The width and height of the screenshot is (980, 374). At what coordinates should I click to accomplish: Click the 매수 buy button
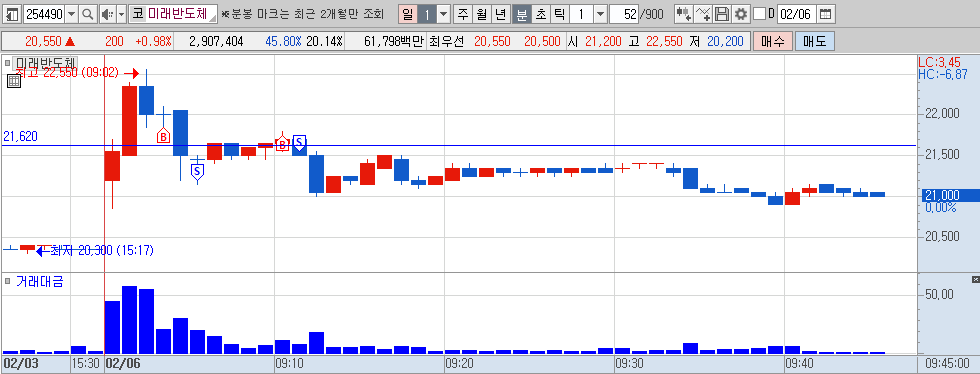tap(773, 42)
